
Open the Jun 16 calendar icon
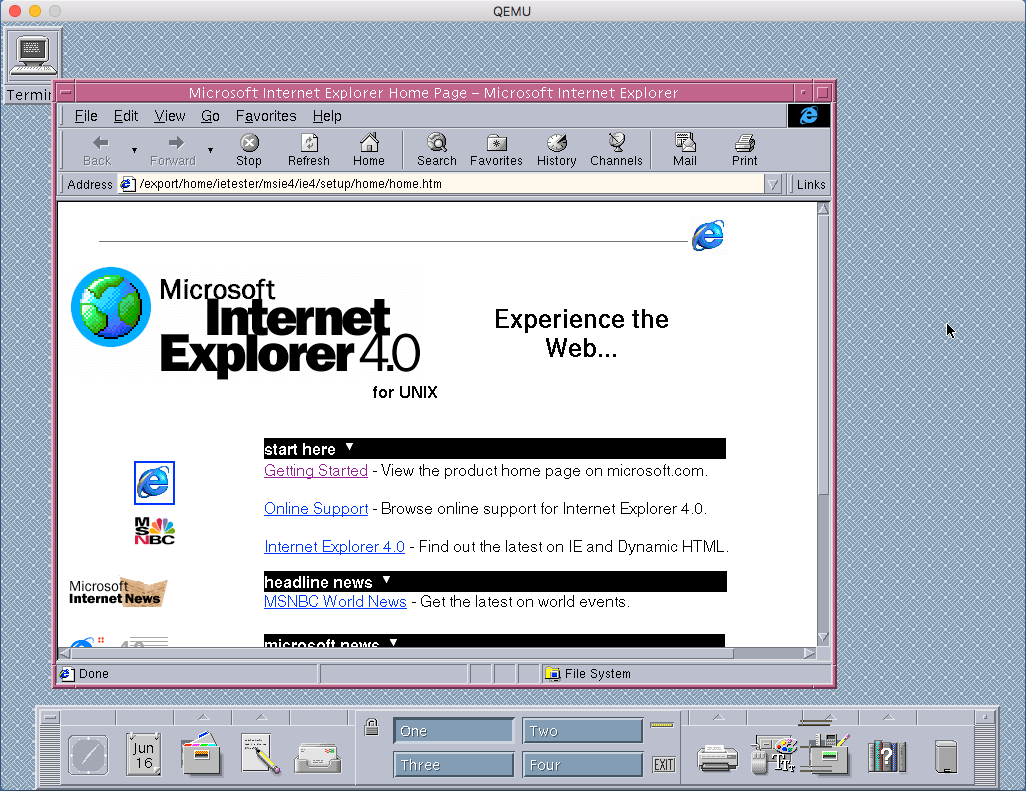[143, 755]
